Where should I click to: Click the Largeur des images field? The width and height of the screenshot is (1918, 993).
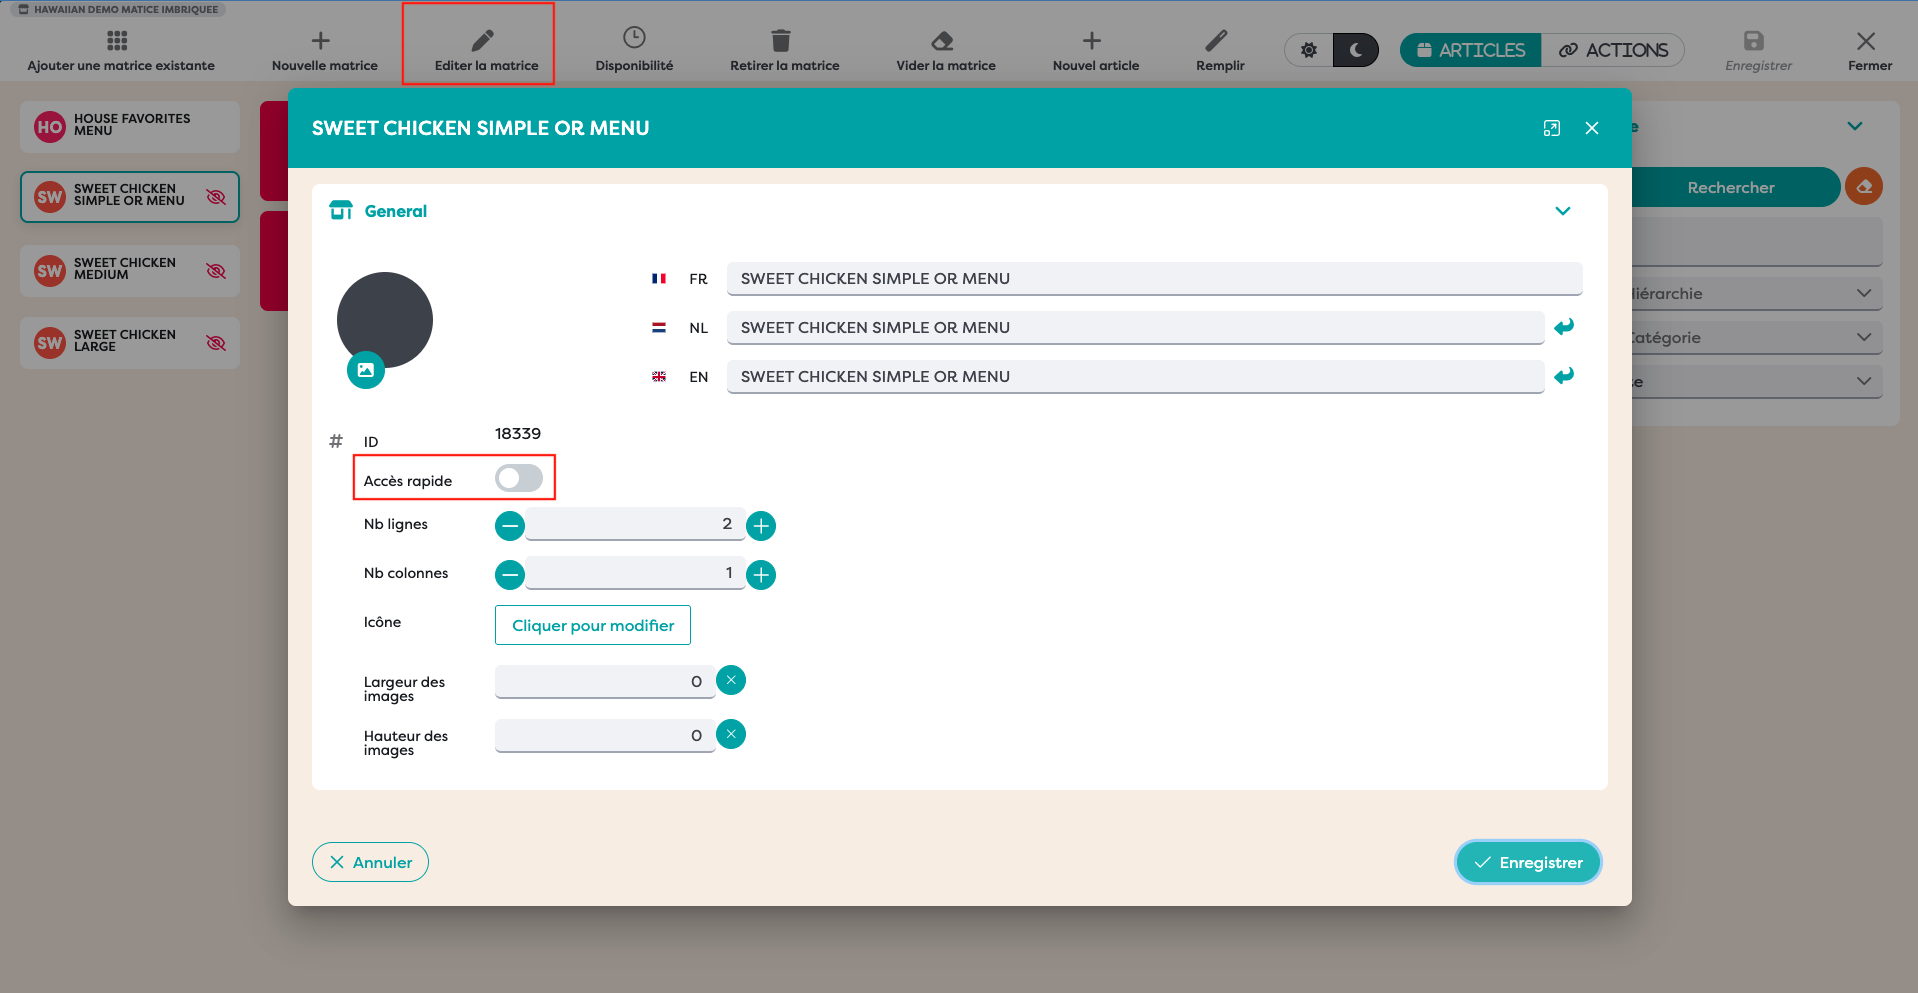point(605,682)
